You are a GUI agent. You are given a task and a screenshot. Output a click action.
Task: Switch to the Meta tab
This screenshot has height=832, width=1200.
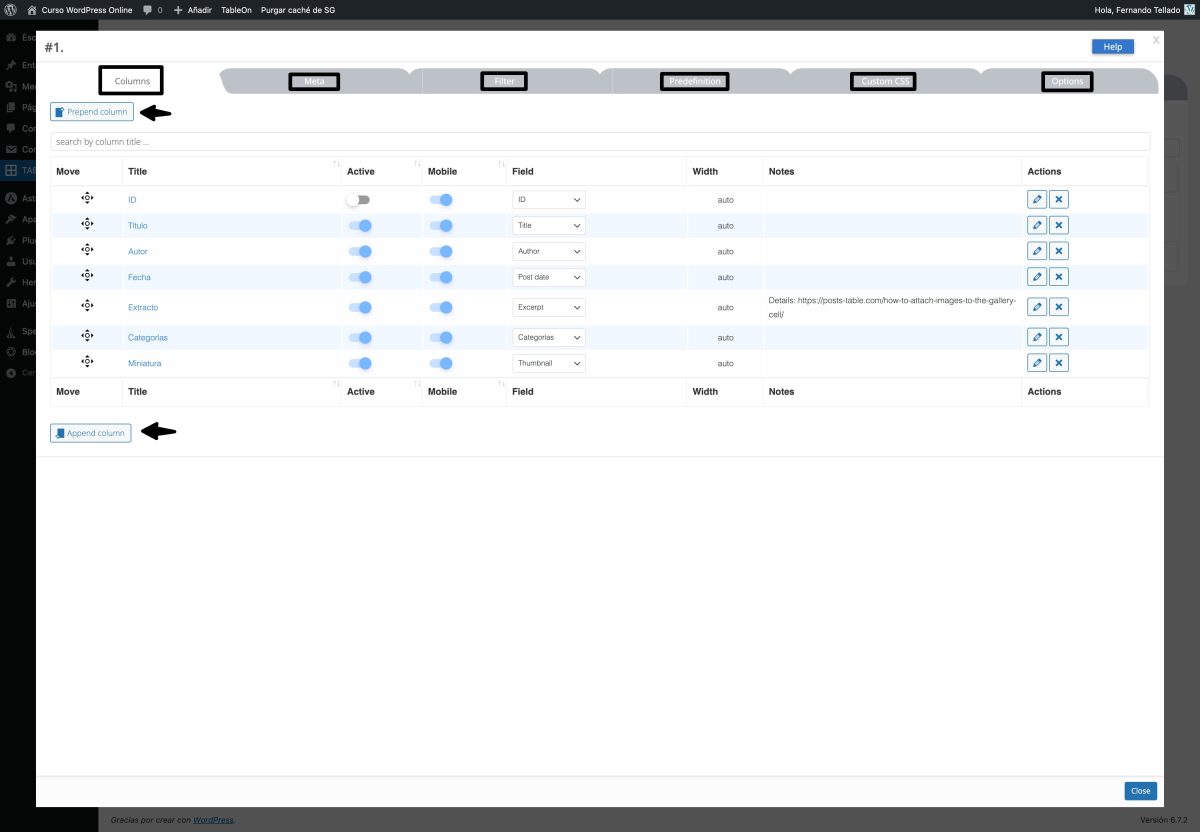[314, 81]
